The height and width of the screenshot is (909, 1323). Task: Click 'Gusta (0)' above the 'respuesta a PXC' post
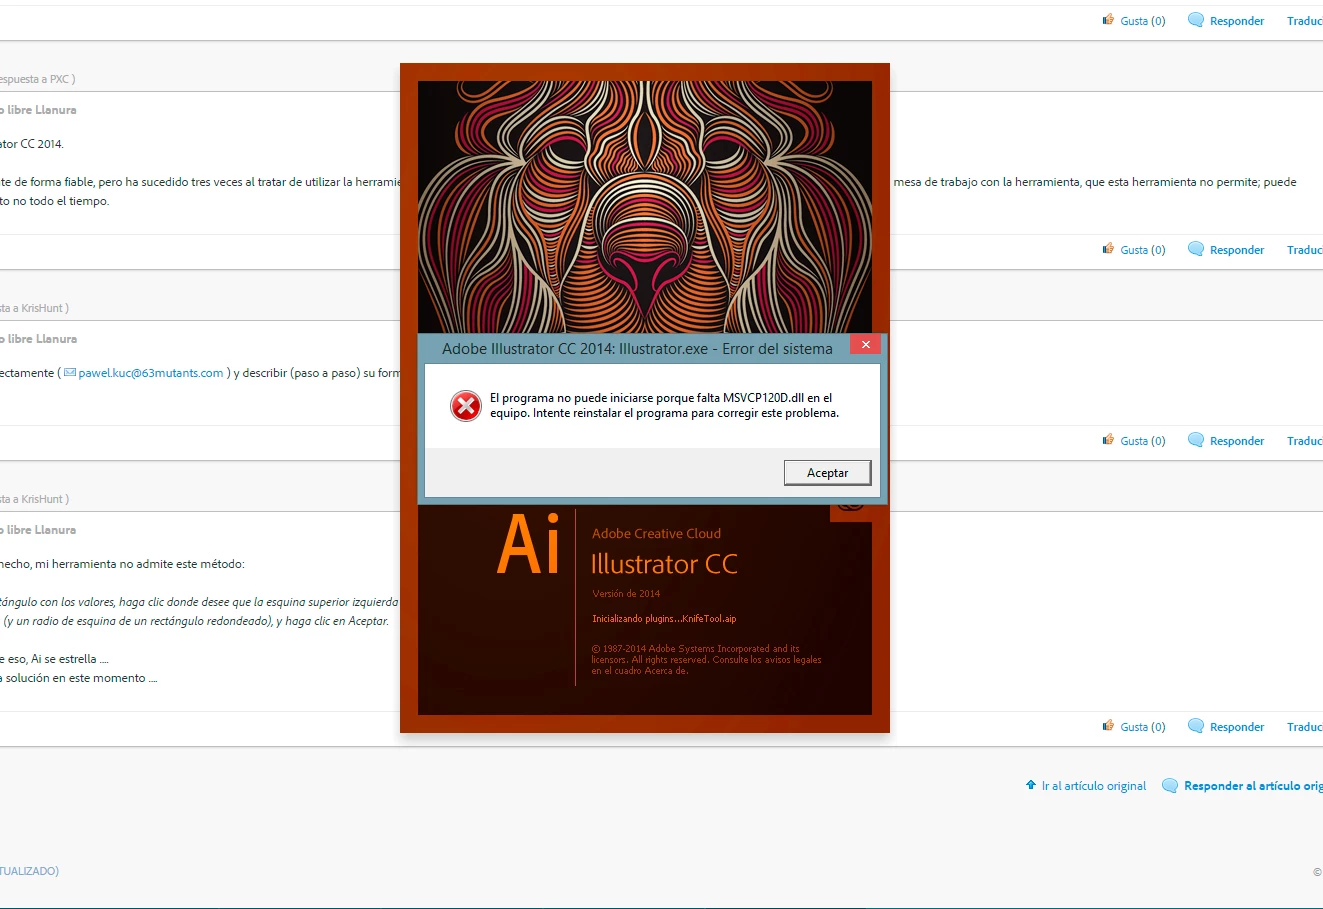1143,21
